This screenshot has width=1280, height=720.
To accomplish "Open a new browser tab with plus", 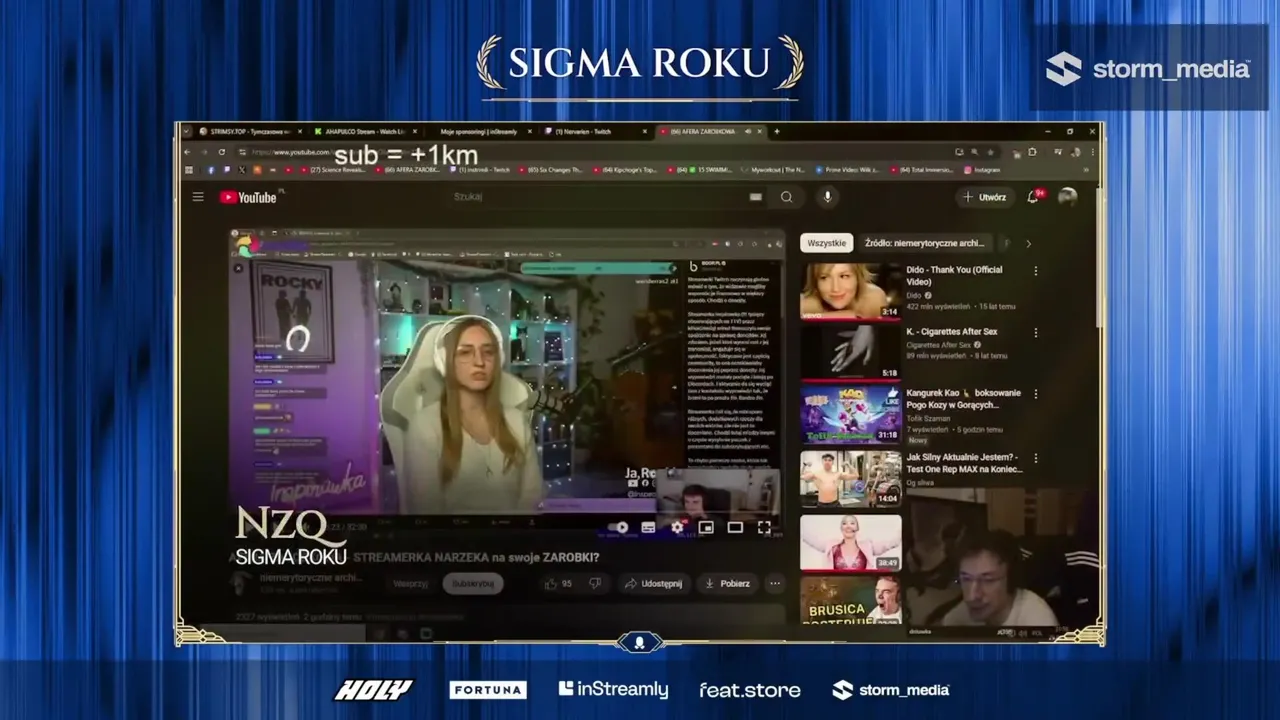I will (x=777, y=131).
